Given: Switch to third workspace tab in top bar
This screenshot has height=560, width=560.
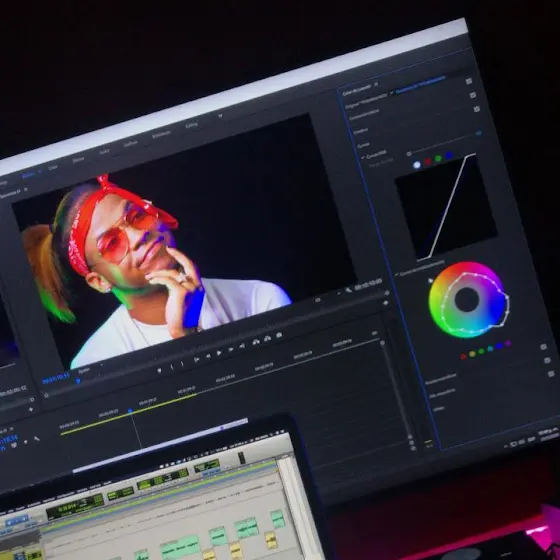Looking at the screenshot, I should pos(78,159).
